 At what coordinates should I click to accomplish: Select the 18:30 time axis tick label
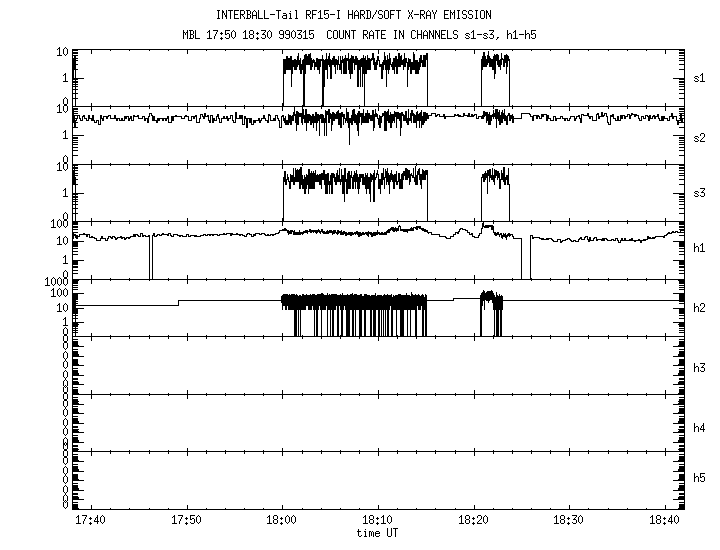pos(568,521)
